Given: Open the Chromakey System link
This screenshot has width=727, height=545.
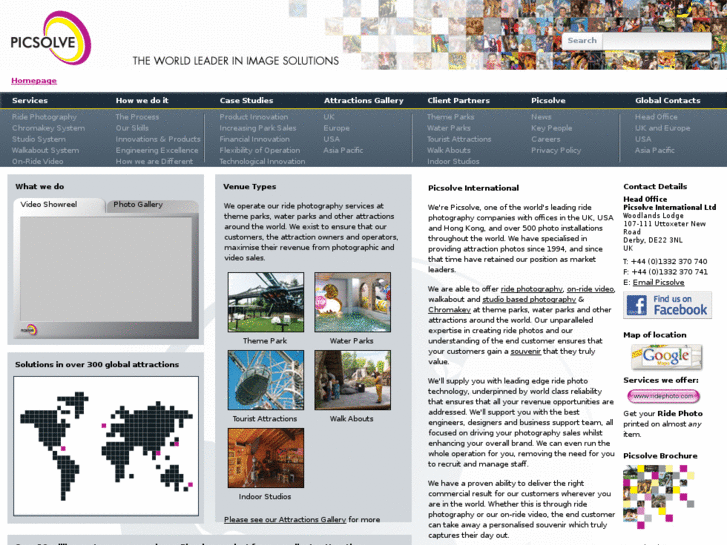Looking at the screenshot, I should coord(48,128).
